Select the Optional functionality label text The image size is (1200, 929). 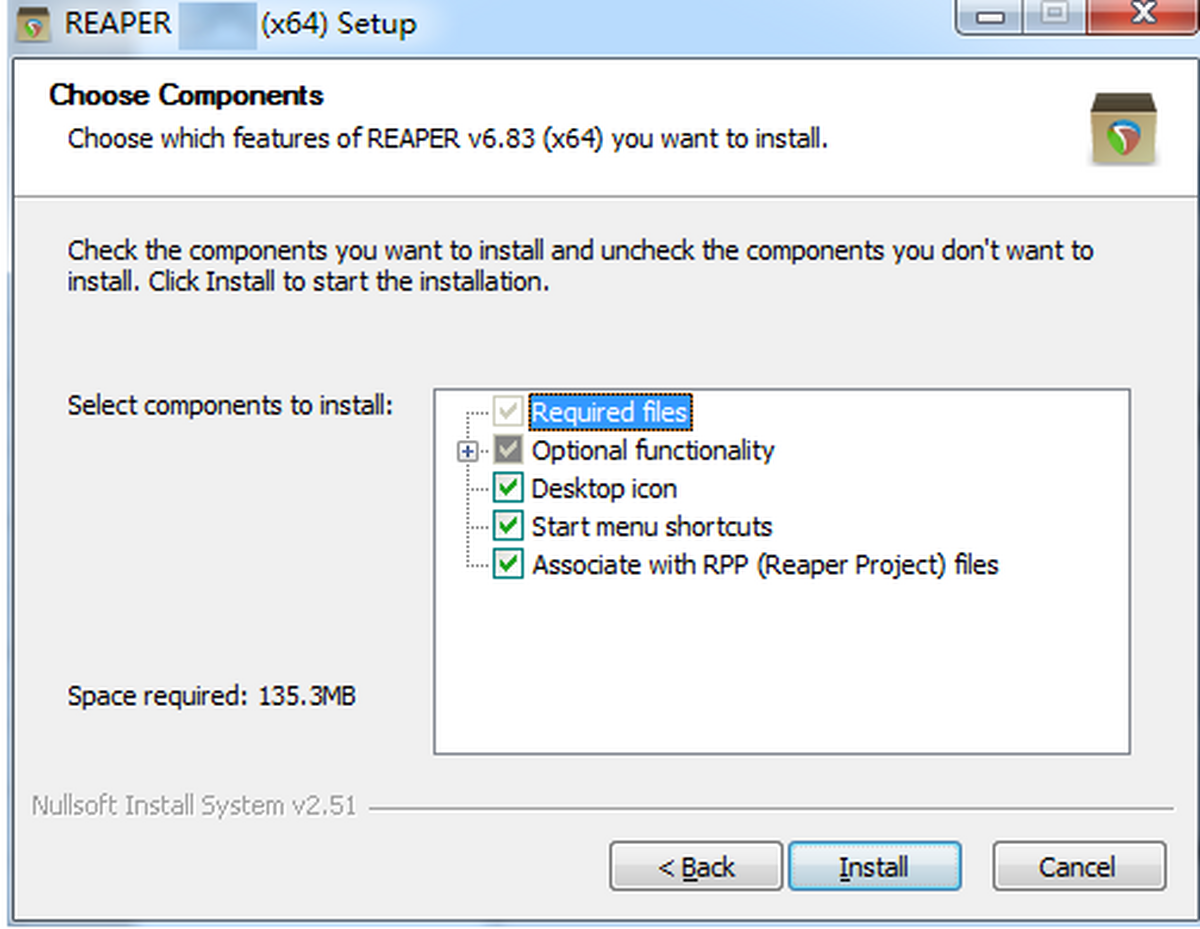[652, 451]
